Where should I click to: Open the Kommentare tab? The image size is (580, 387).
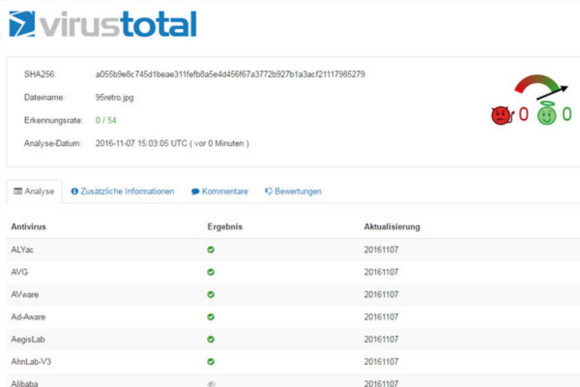point(220,191)
